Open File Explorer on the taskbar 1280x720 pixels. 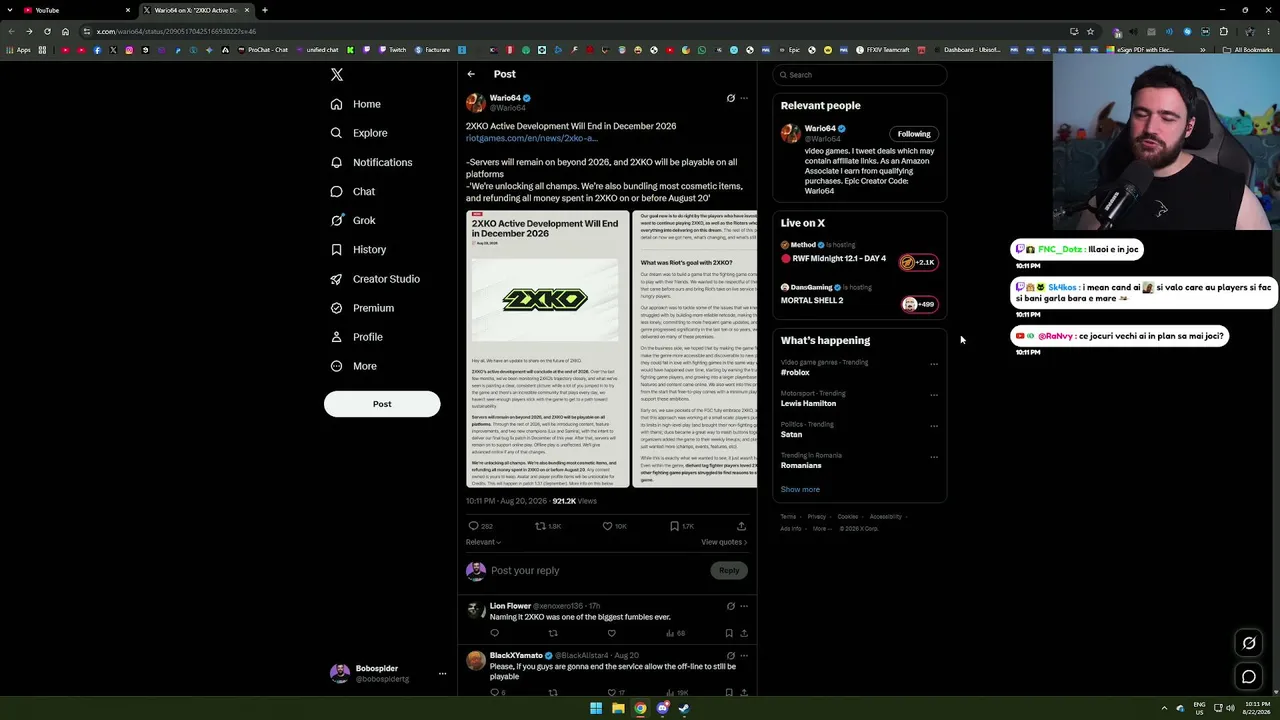[618, 709]
